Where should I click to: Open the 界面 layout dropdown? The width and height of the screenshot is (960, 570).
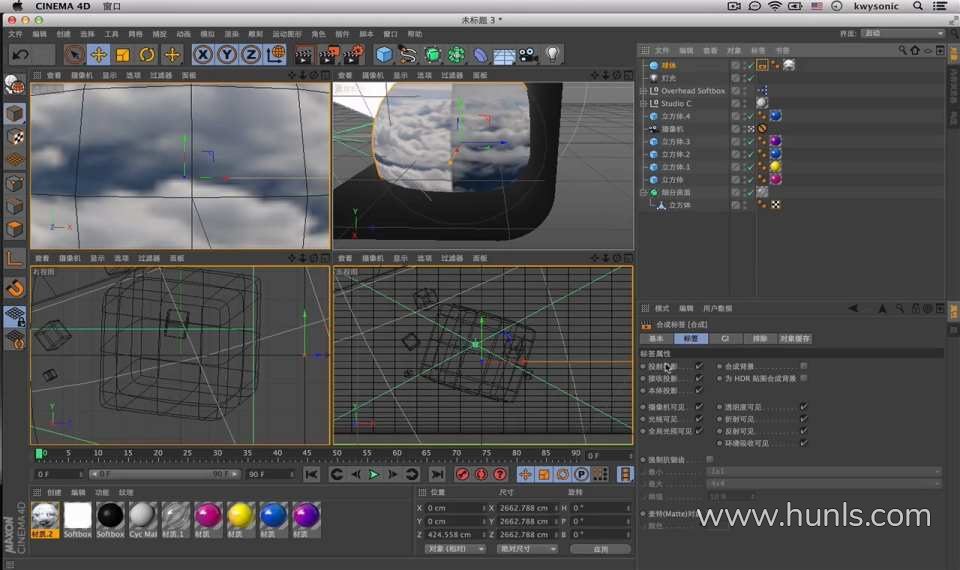[x=904, y=33]
